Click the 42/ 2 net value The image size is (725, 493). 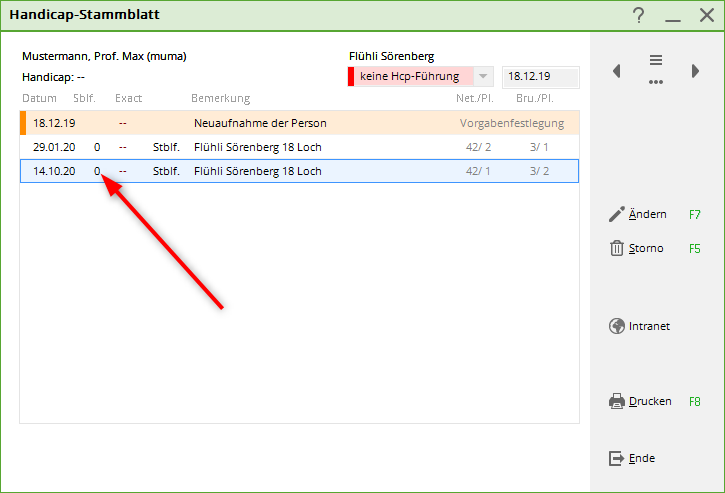click(x=478, y=147)
